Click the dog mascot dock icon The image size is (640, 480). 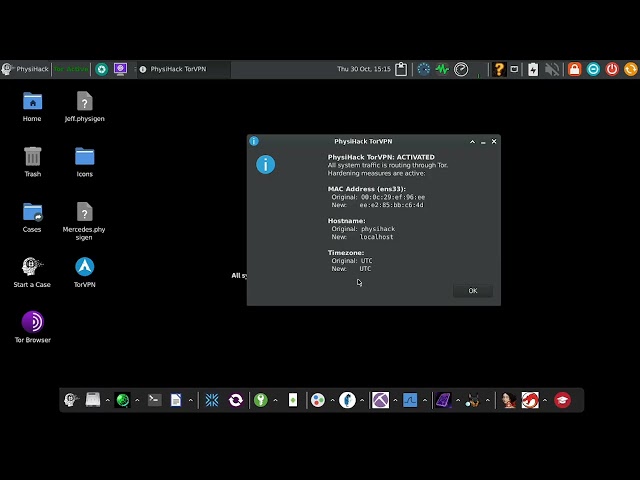point(473,400)
